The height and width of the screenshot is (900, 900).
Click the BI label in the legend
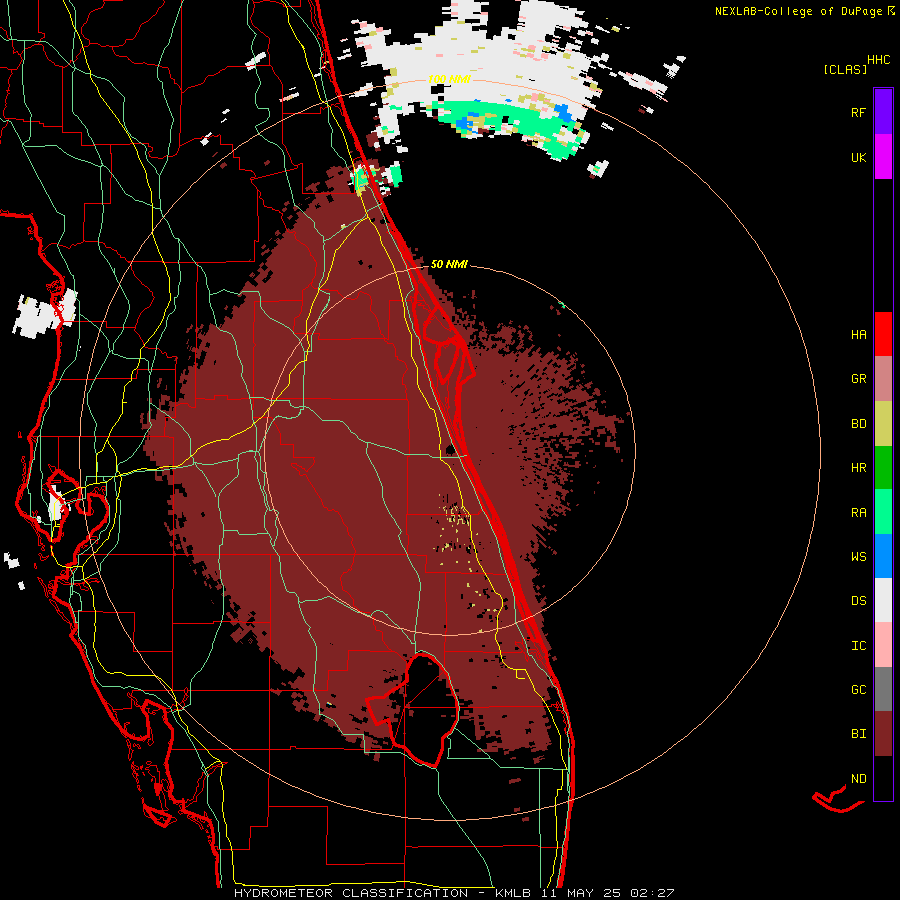click(x=858, y=734)
